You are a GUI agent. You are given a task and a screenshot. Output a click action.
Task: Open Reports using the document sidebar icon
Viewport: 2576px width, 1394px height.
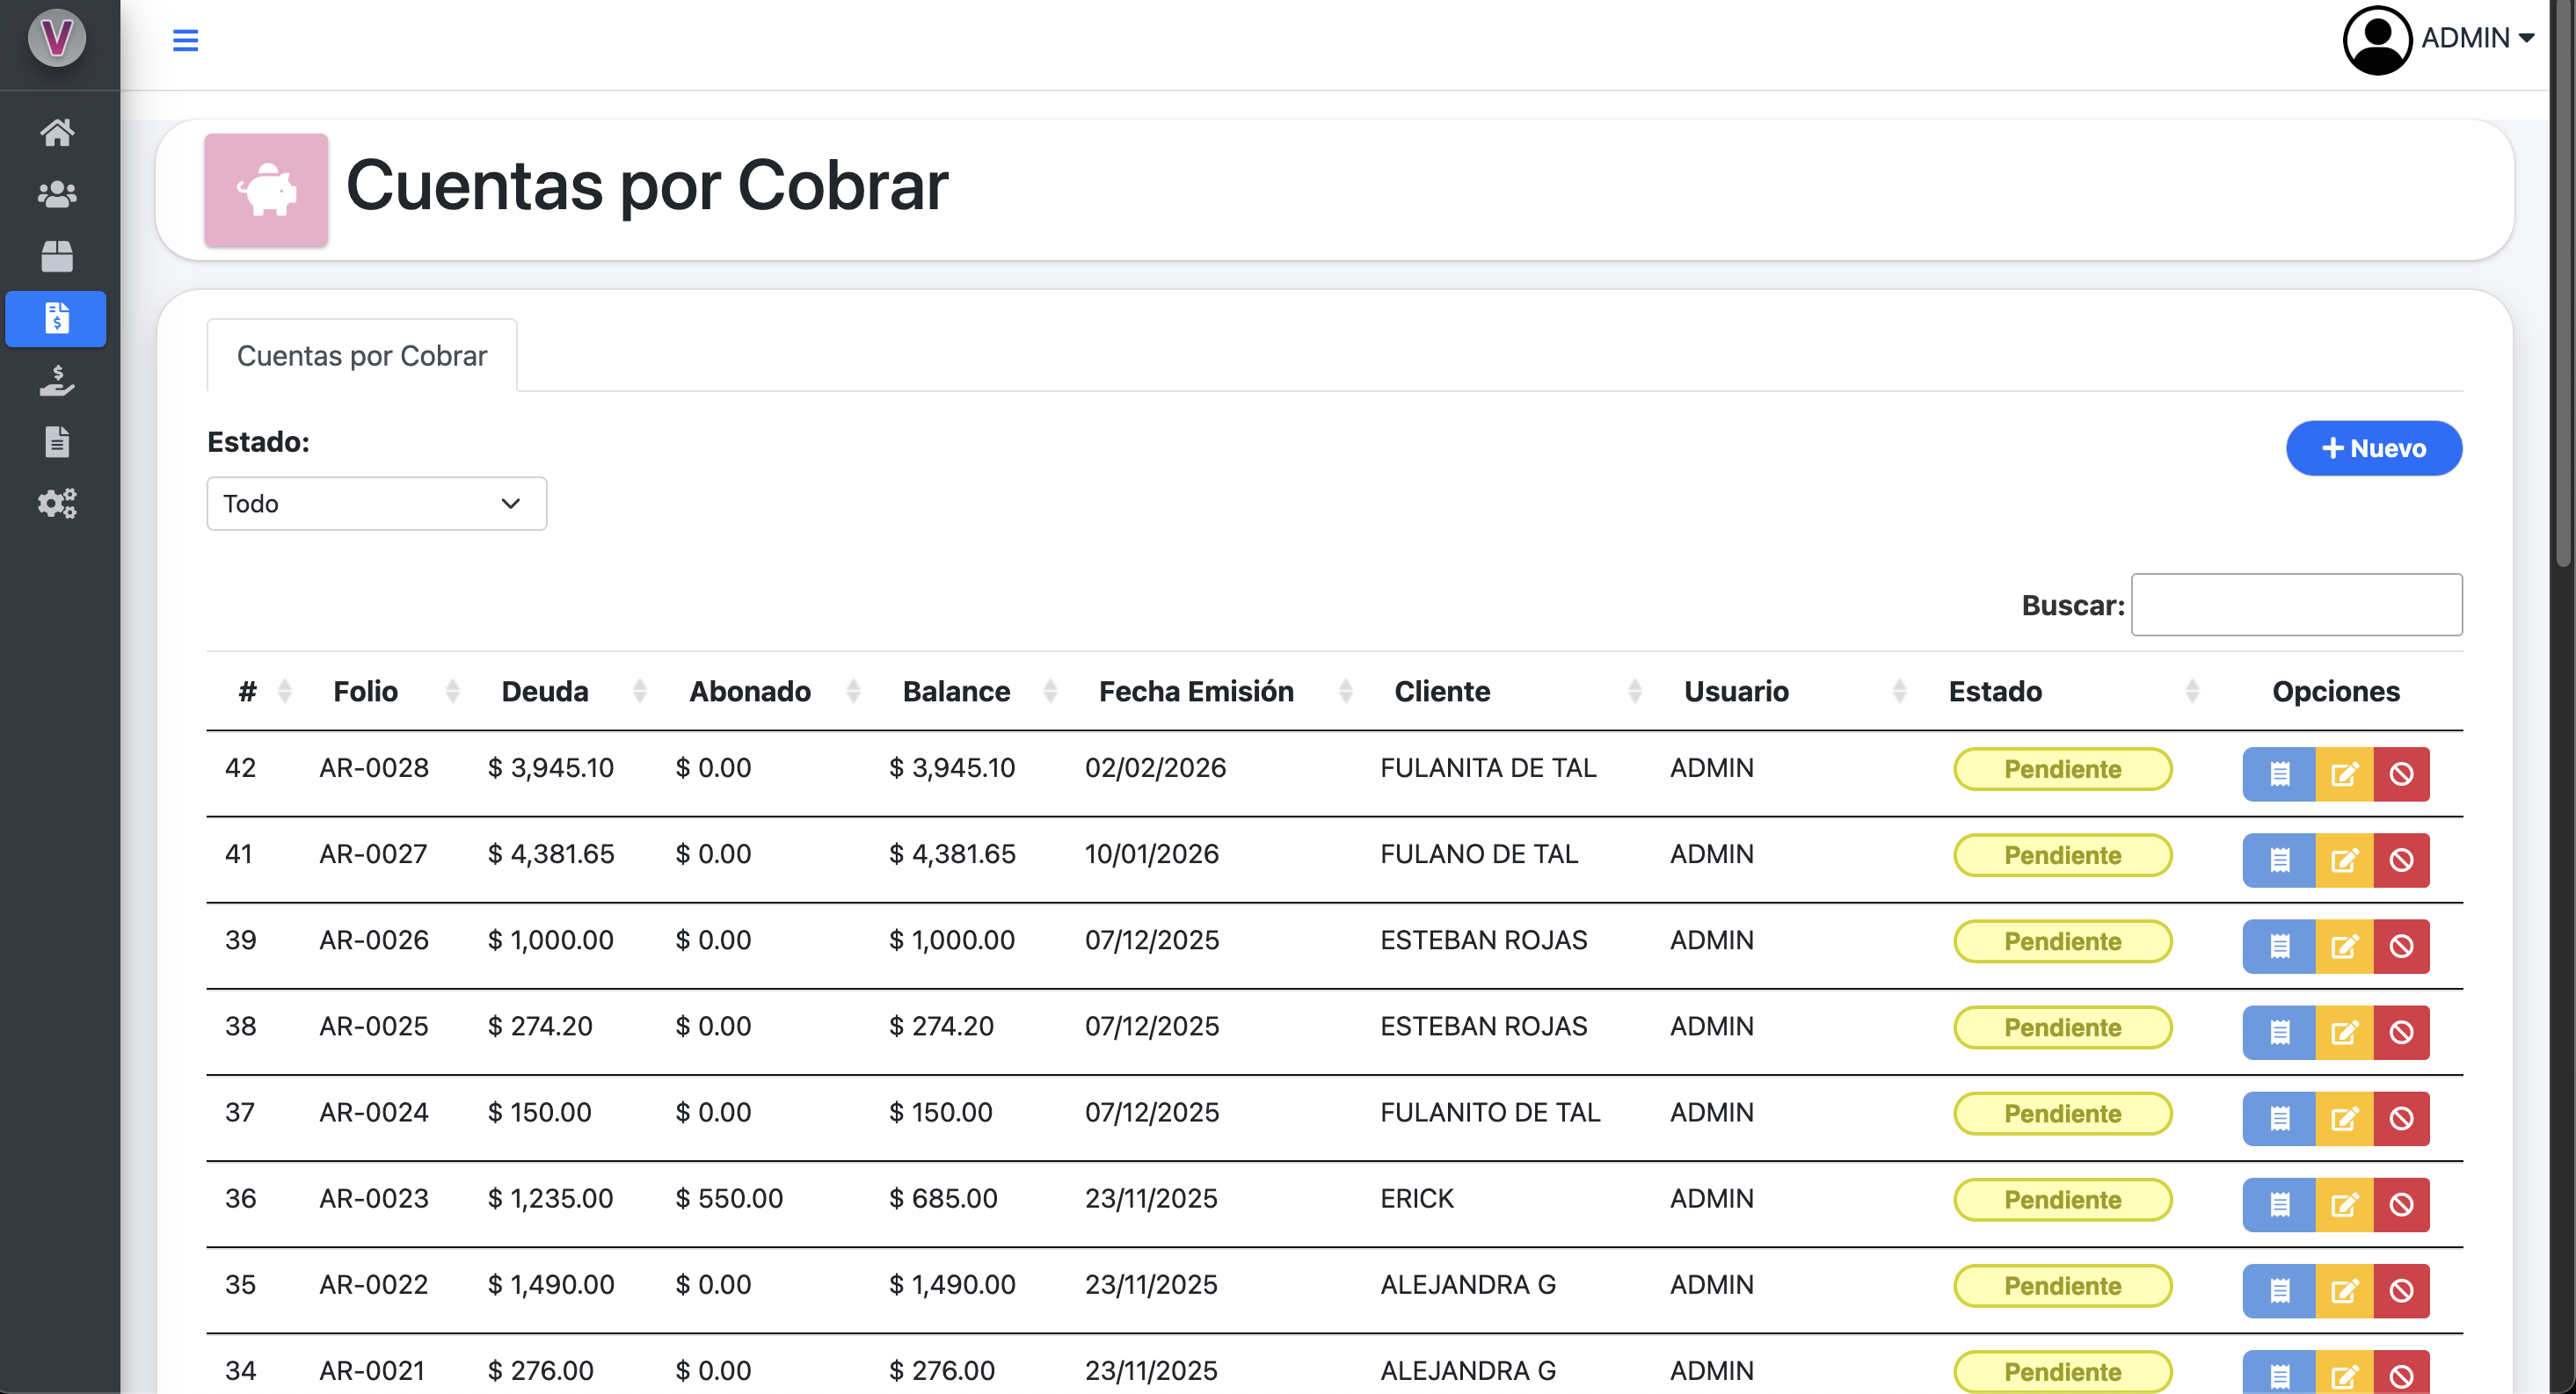(x=57, y=441)
